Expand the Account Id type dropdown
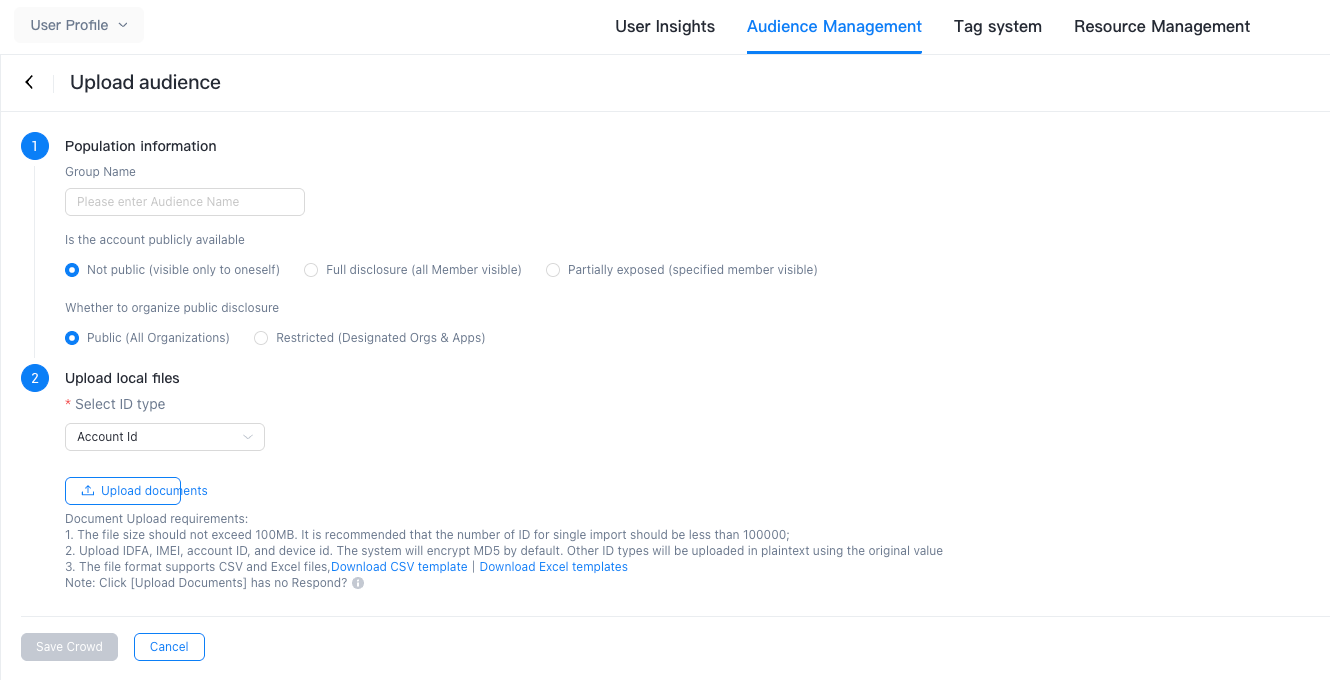The height and width of the screenshot is (680, 1330). [x=164, y=437]
